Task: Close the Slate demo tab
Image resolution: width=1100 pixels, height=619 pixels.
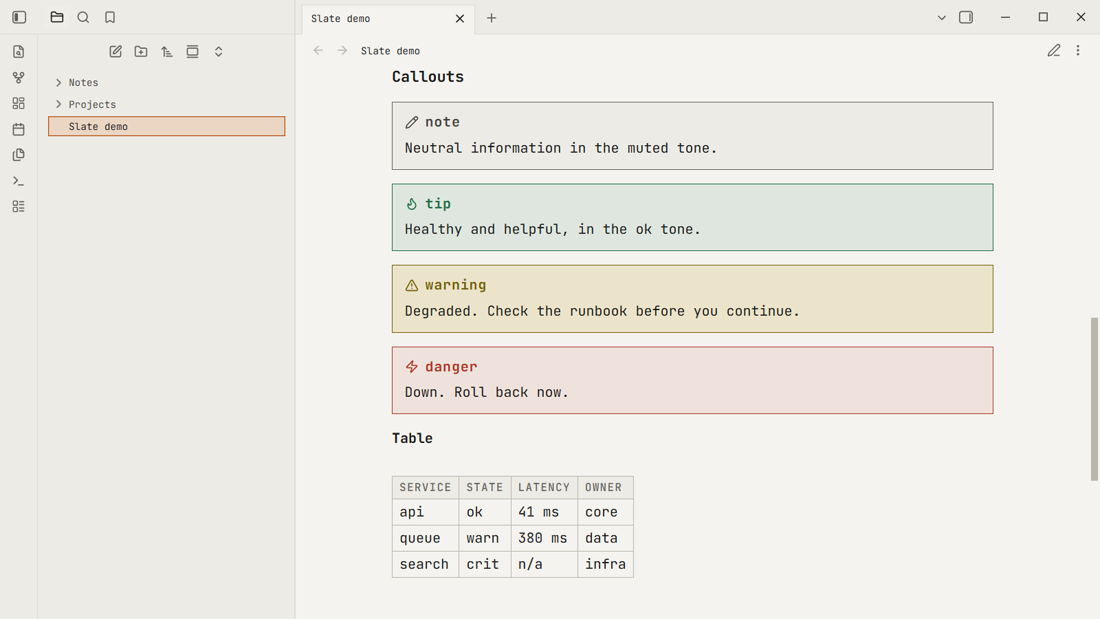Action: [x=460, y=19]
